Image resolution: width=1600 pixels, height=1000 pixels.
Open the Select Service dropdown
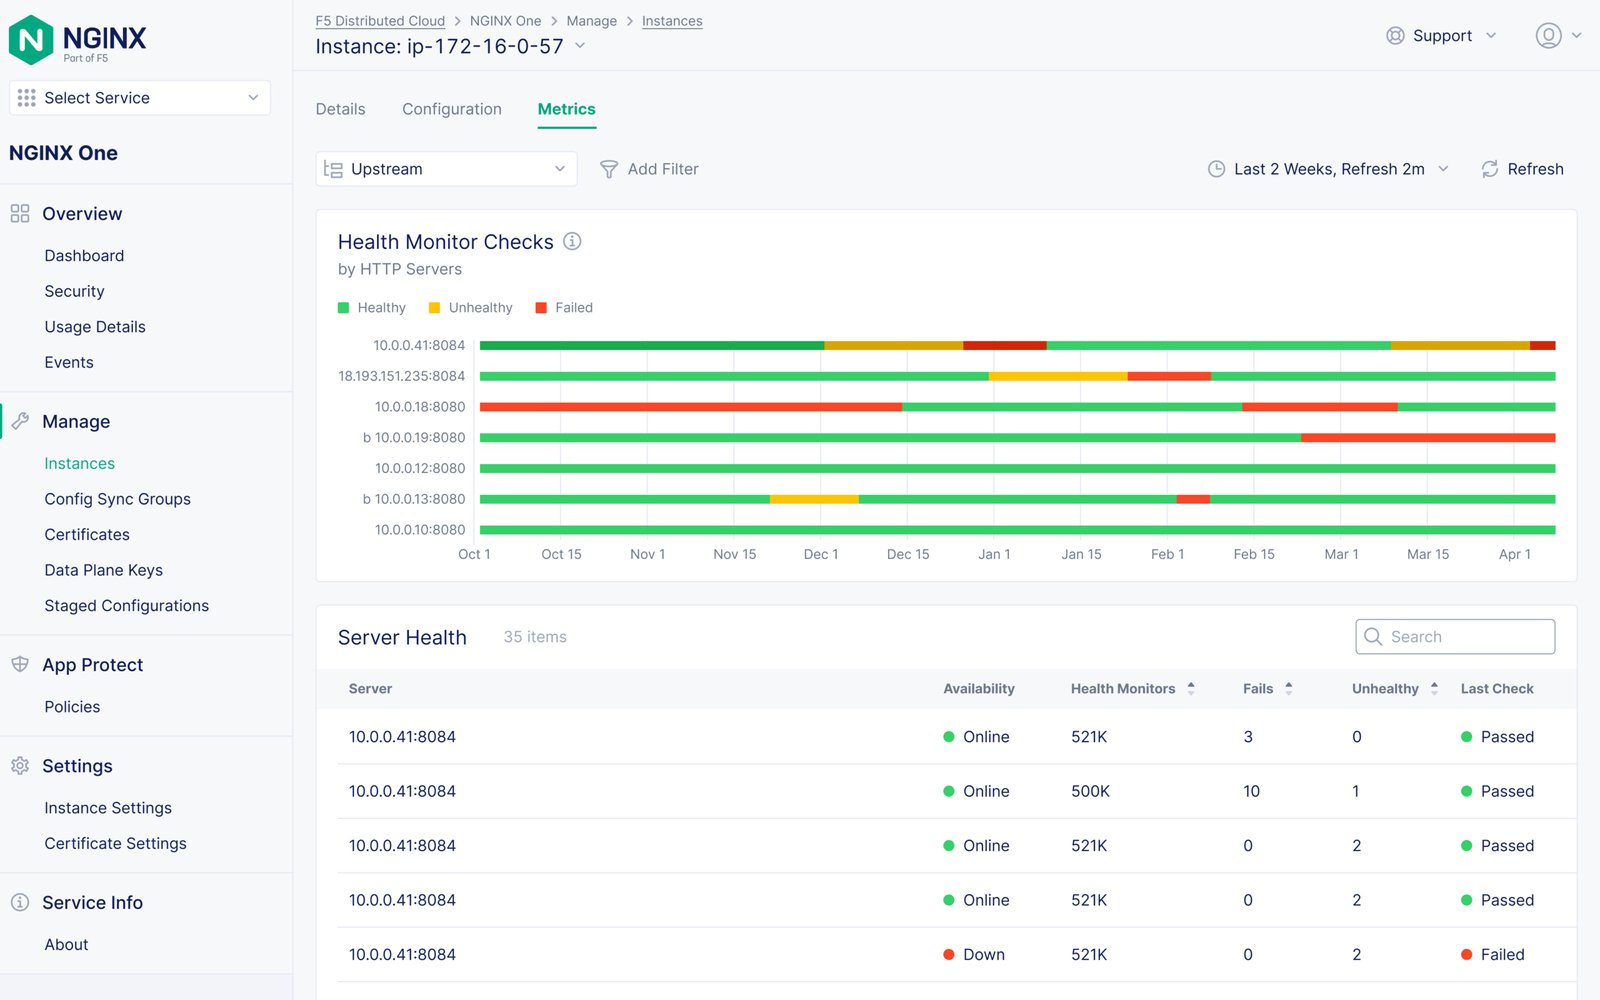pyautogui.click(x=140, y=98)
